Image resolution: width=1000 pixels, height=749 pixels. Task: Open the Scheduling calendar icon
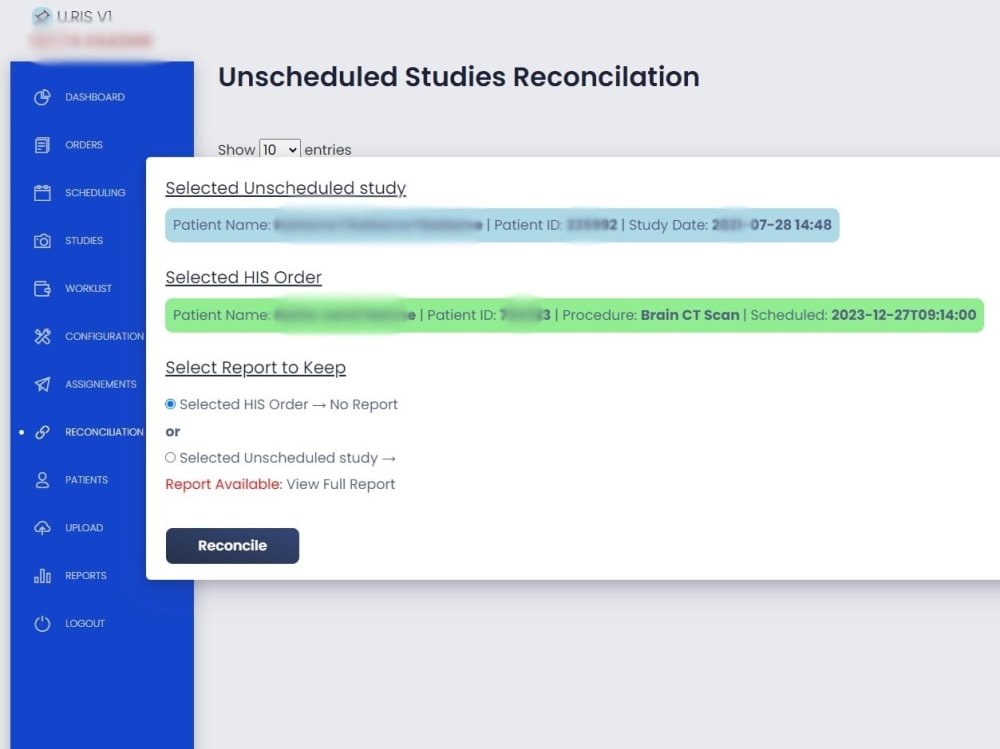(42, 193)
